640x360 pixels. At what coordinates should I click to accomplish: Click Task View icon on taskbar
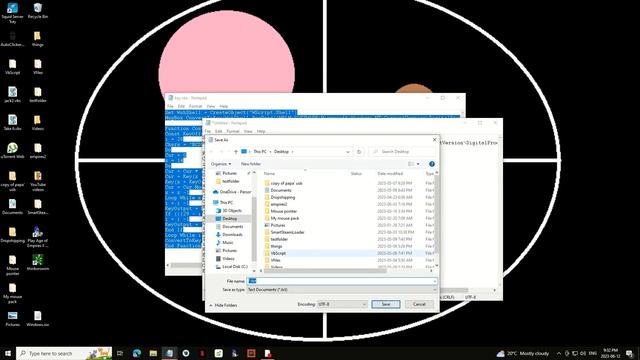coord(120,353)
